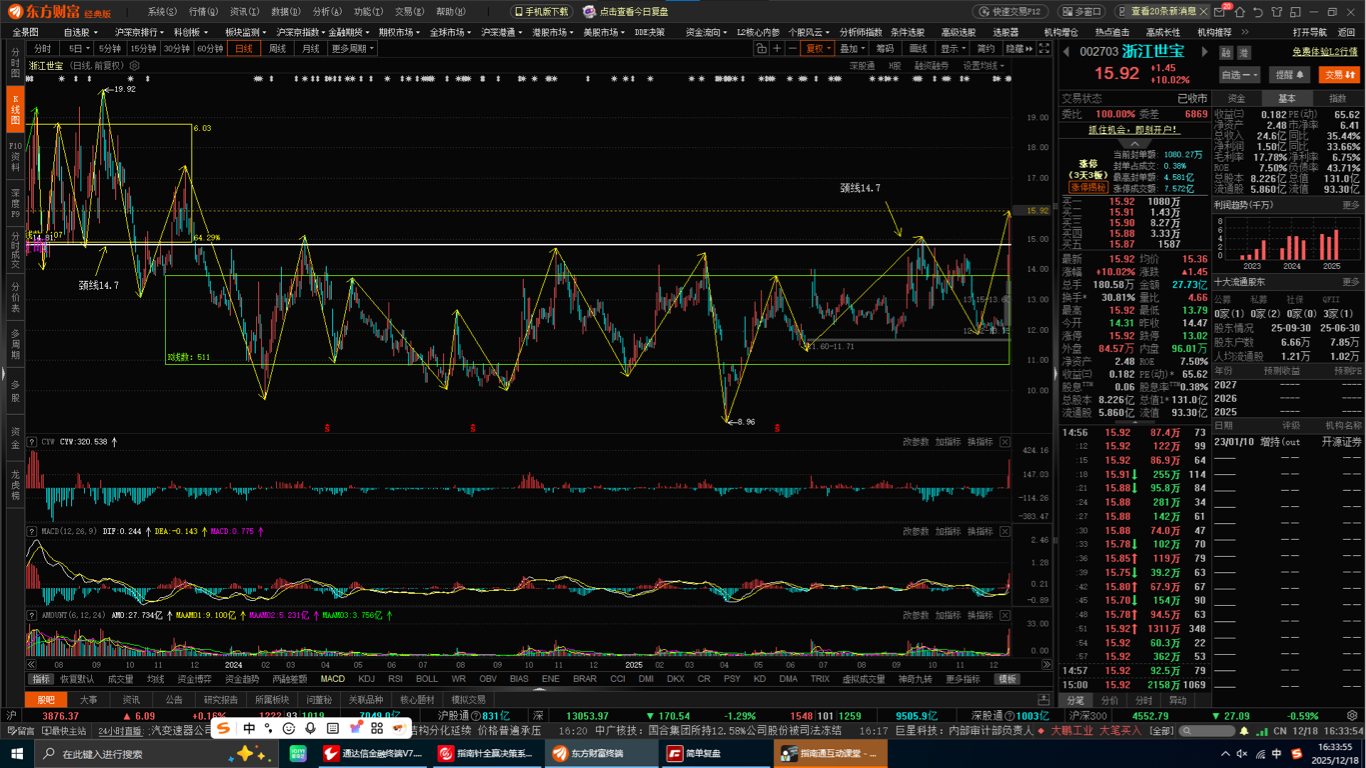Open the 系统(S) menu
The width and height of the screenshot is (1366, 768).
[162, 11]
